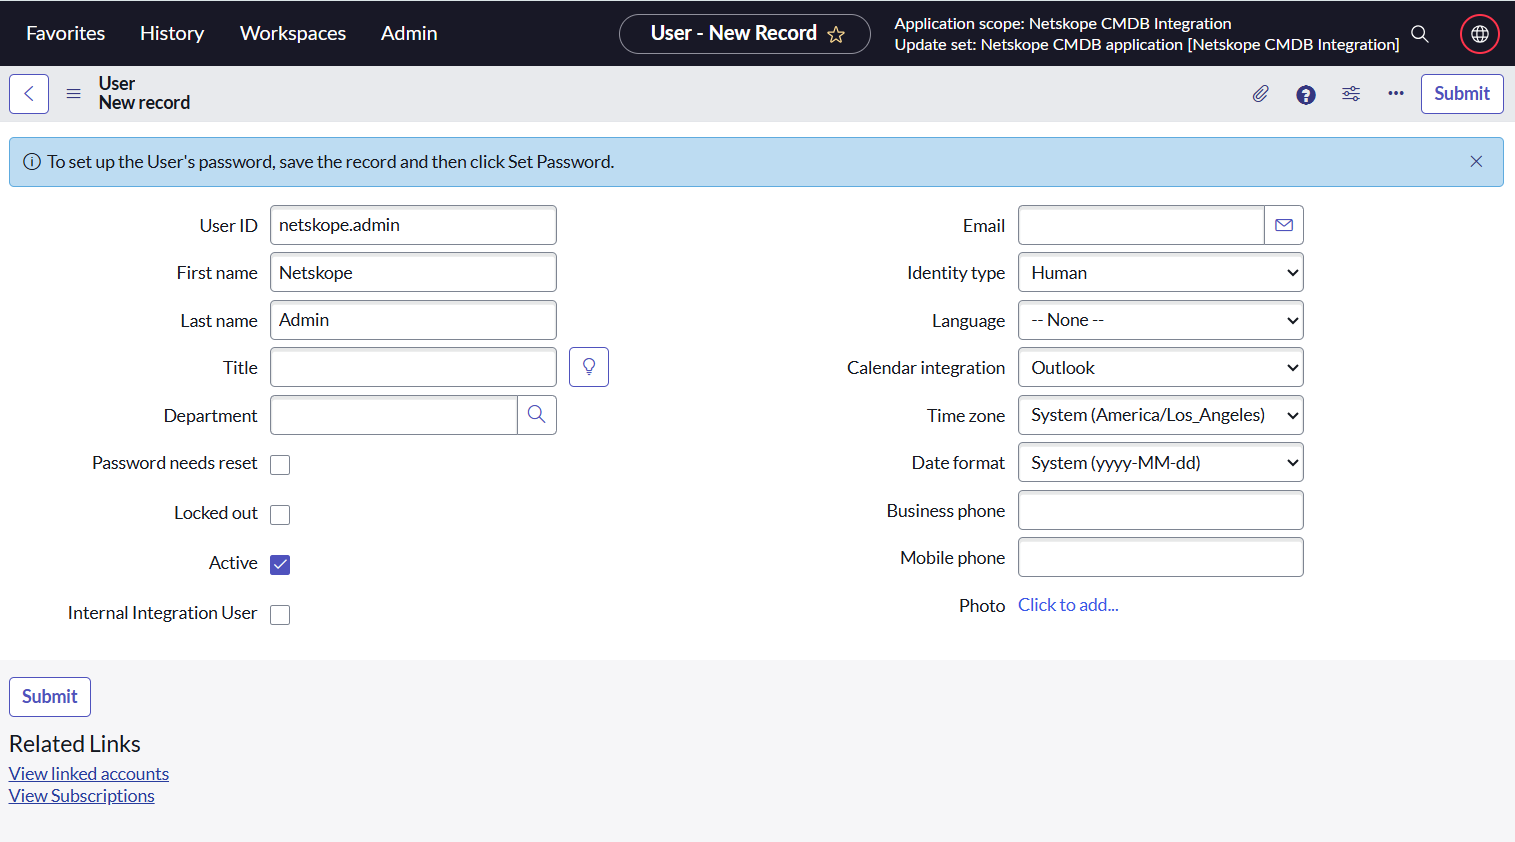
Task: Click the User - New Record title pill
Action: (x=745, y=34)
